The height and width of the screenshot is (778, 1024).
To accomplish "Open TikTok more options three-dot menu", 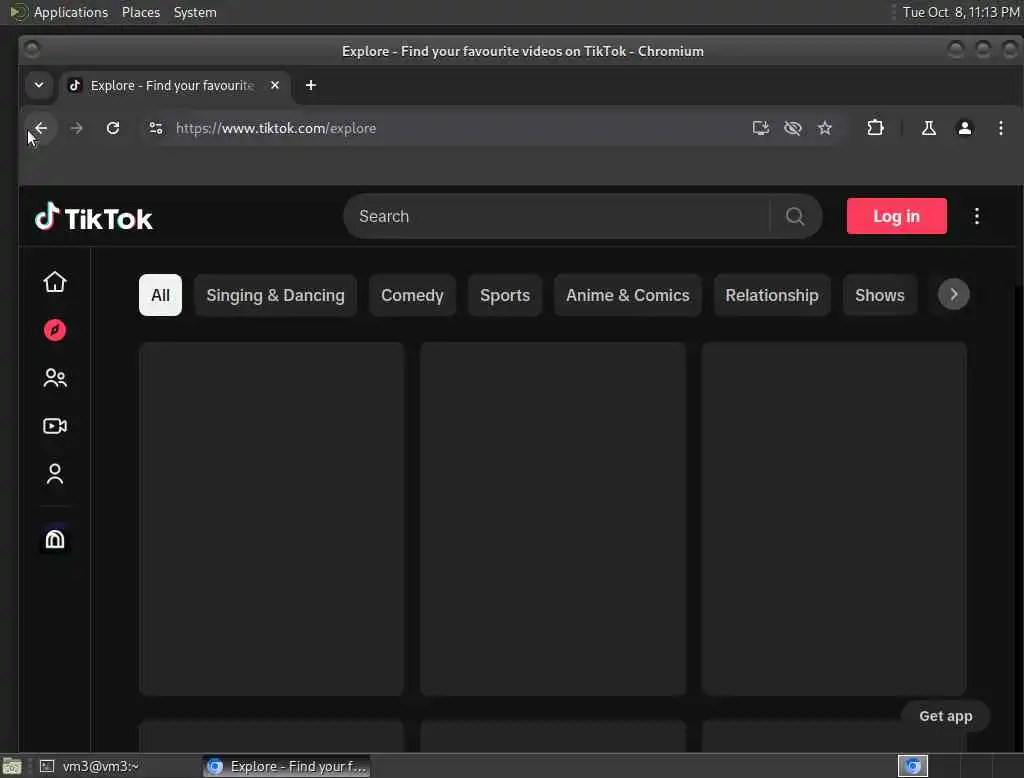I will click(976, 216).
